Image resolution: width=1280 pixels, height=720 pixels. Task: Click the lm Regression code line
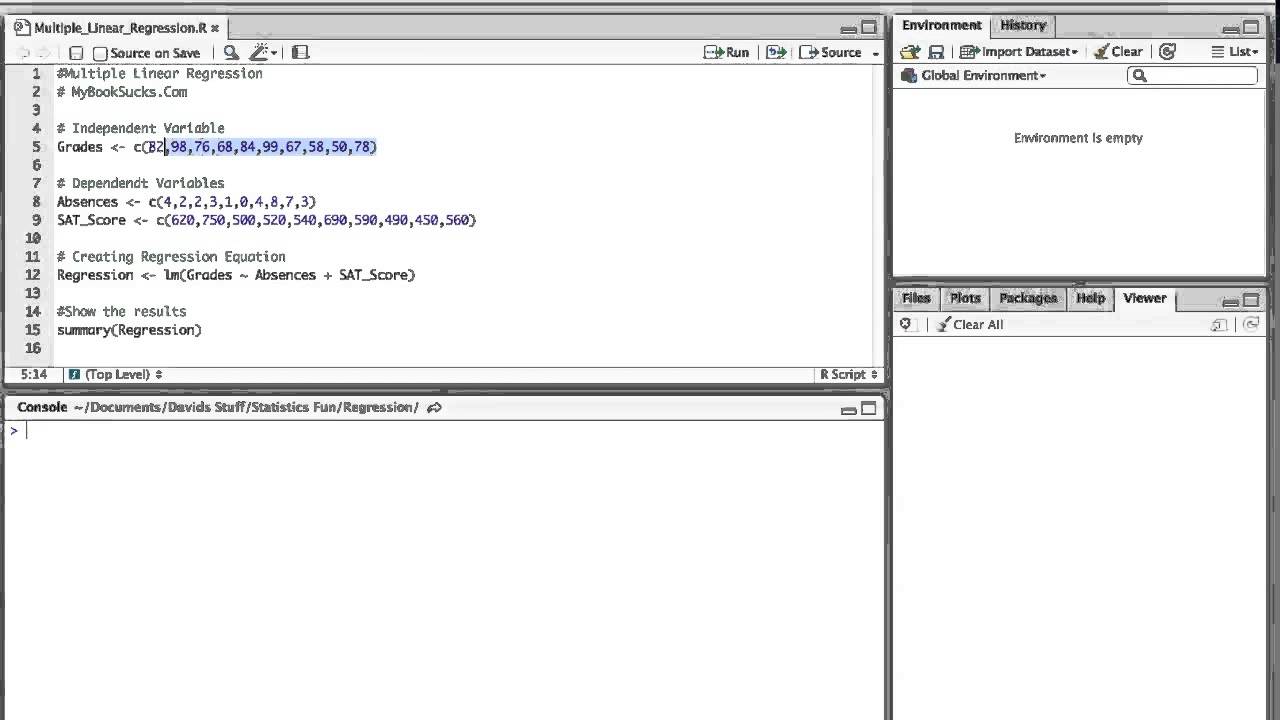click(x=236, y=275)
